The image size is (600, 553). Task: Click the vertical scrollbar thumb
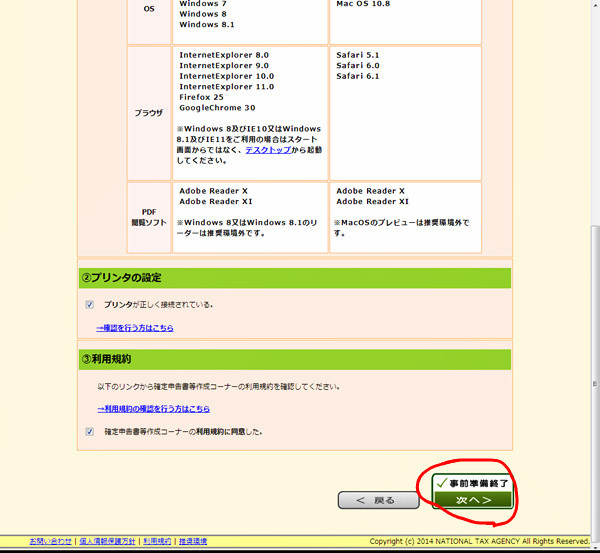click(595, 383)
